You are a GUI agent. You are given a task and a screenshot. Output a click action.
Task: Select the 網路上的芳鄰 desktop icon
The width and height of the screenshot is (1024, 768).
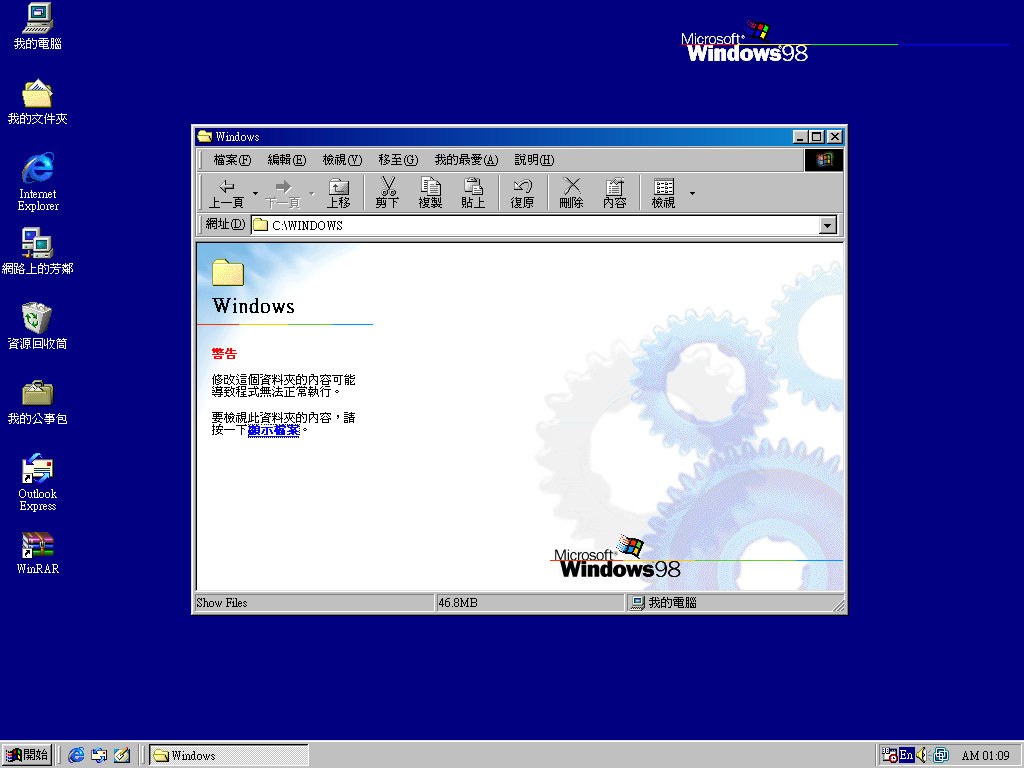(x=37, y=251)
